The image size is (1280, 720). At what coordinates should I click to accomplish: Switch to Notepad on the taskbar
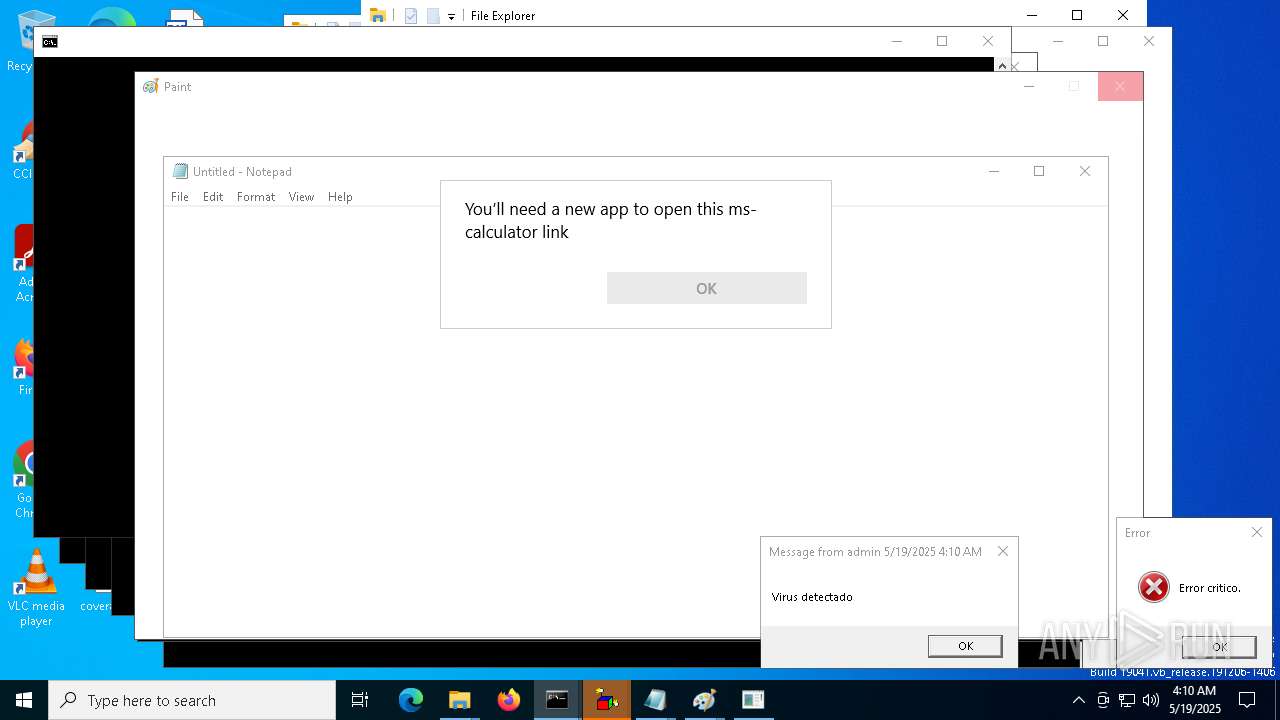[655, 700]
